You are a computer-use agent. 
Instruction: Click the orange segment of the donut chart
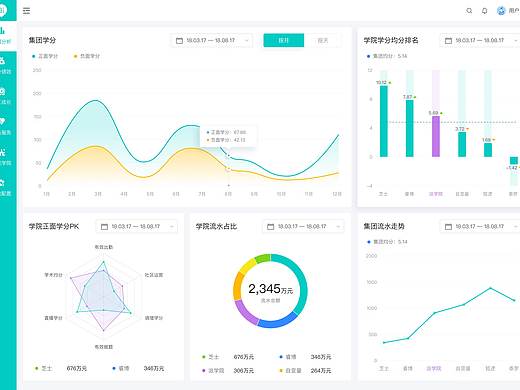pyautogui.click(x=237, y=287)
